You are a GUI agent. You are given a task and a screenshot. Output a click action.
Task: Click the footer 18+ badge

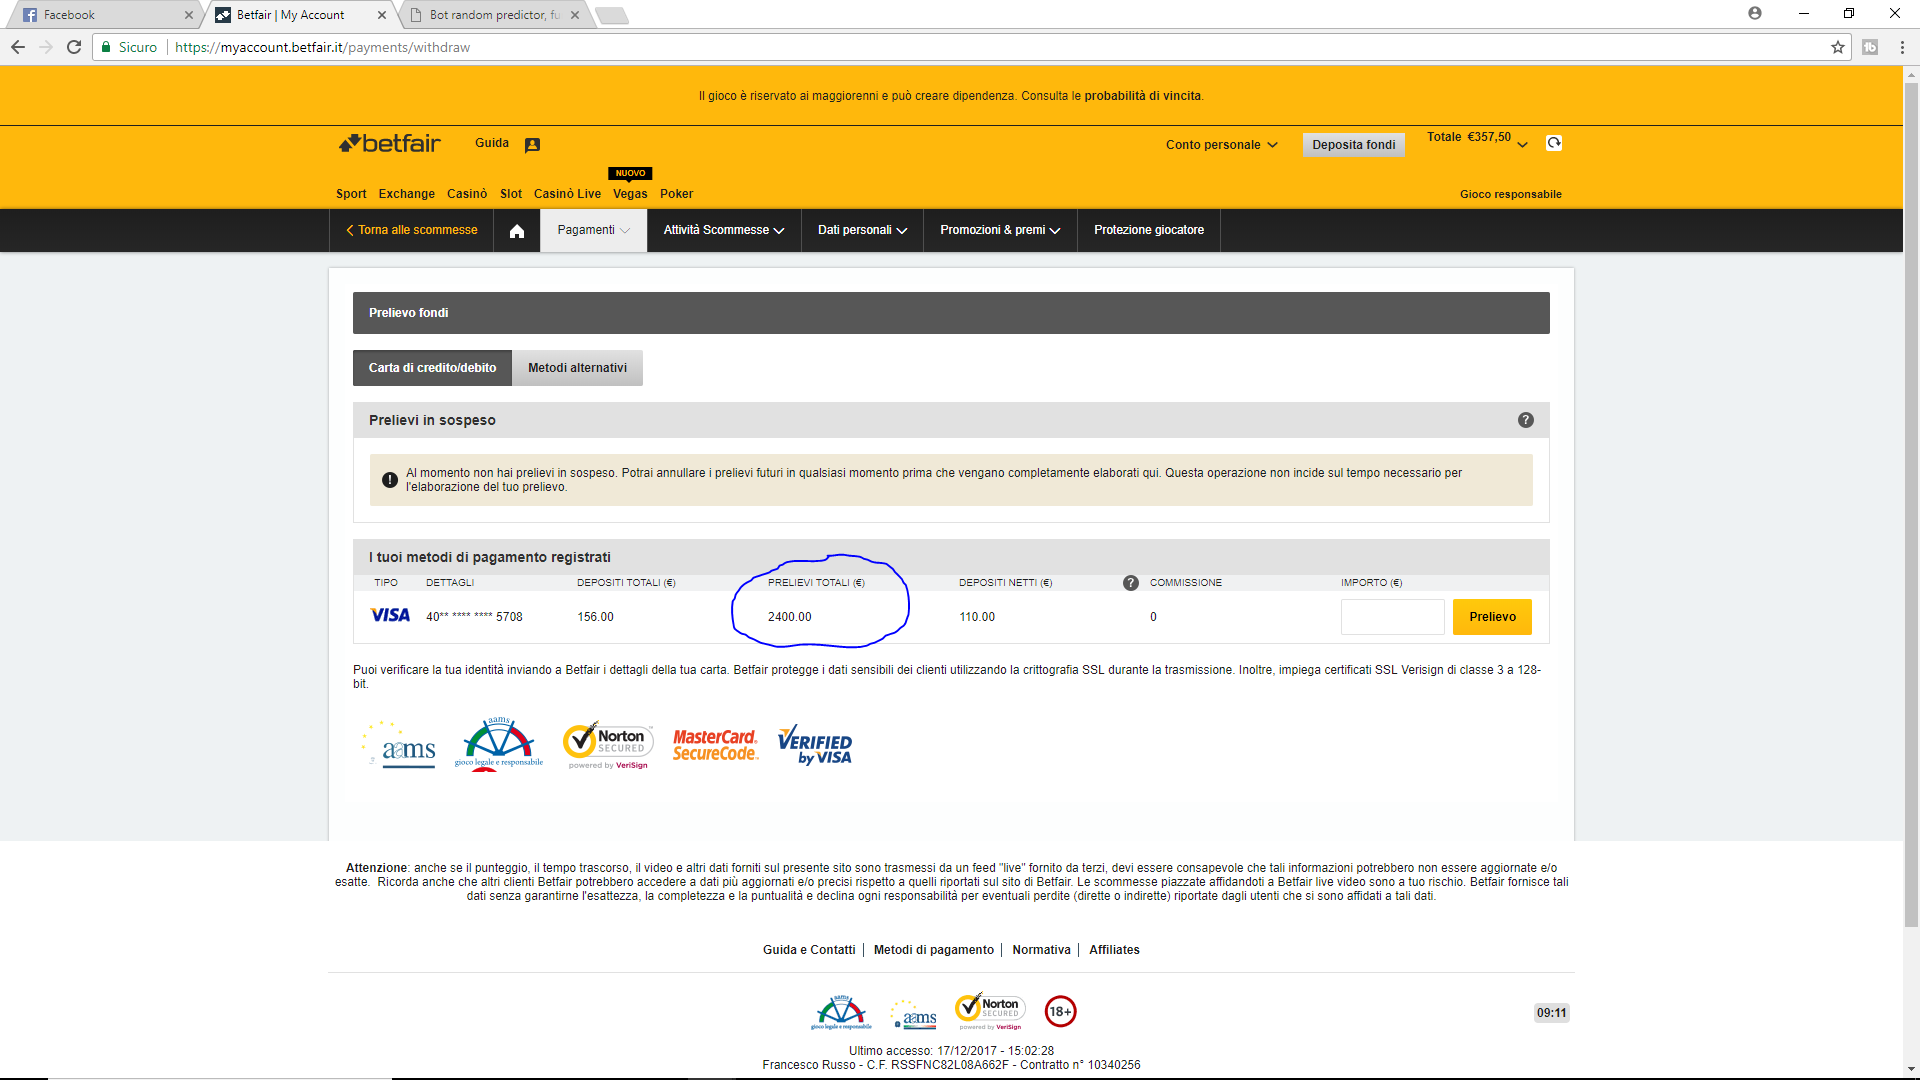pyautogui.click(x=1061, y=1012)
